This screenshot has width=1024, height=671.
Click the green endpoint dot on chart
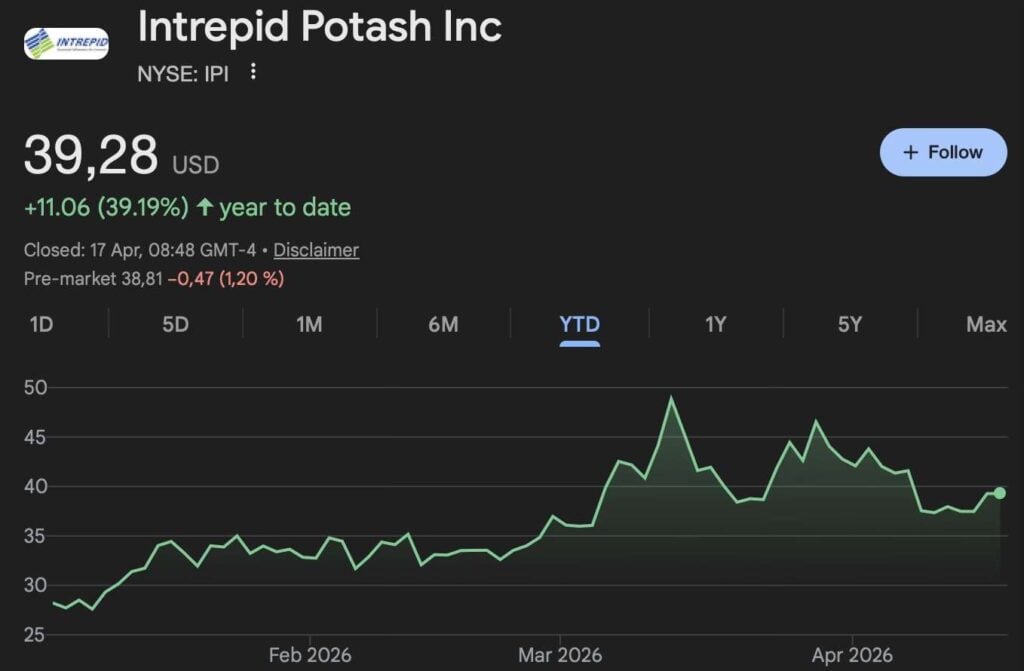pos(999,492)
